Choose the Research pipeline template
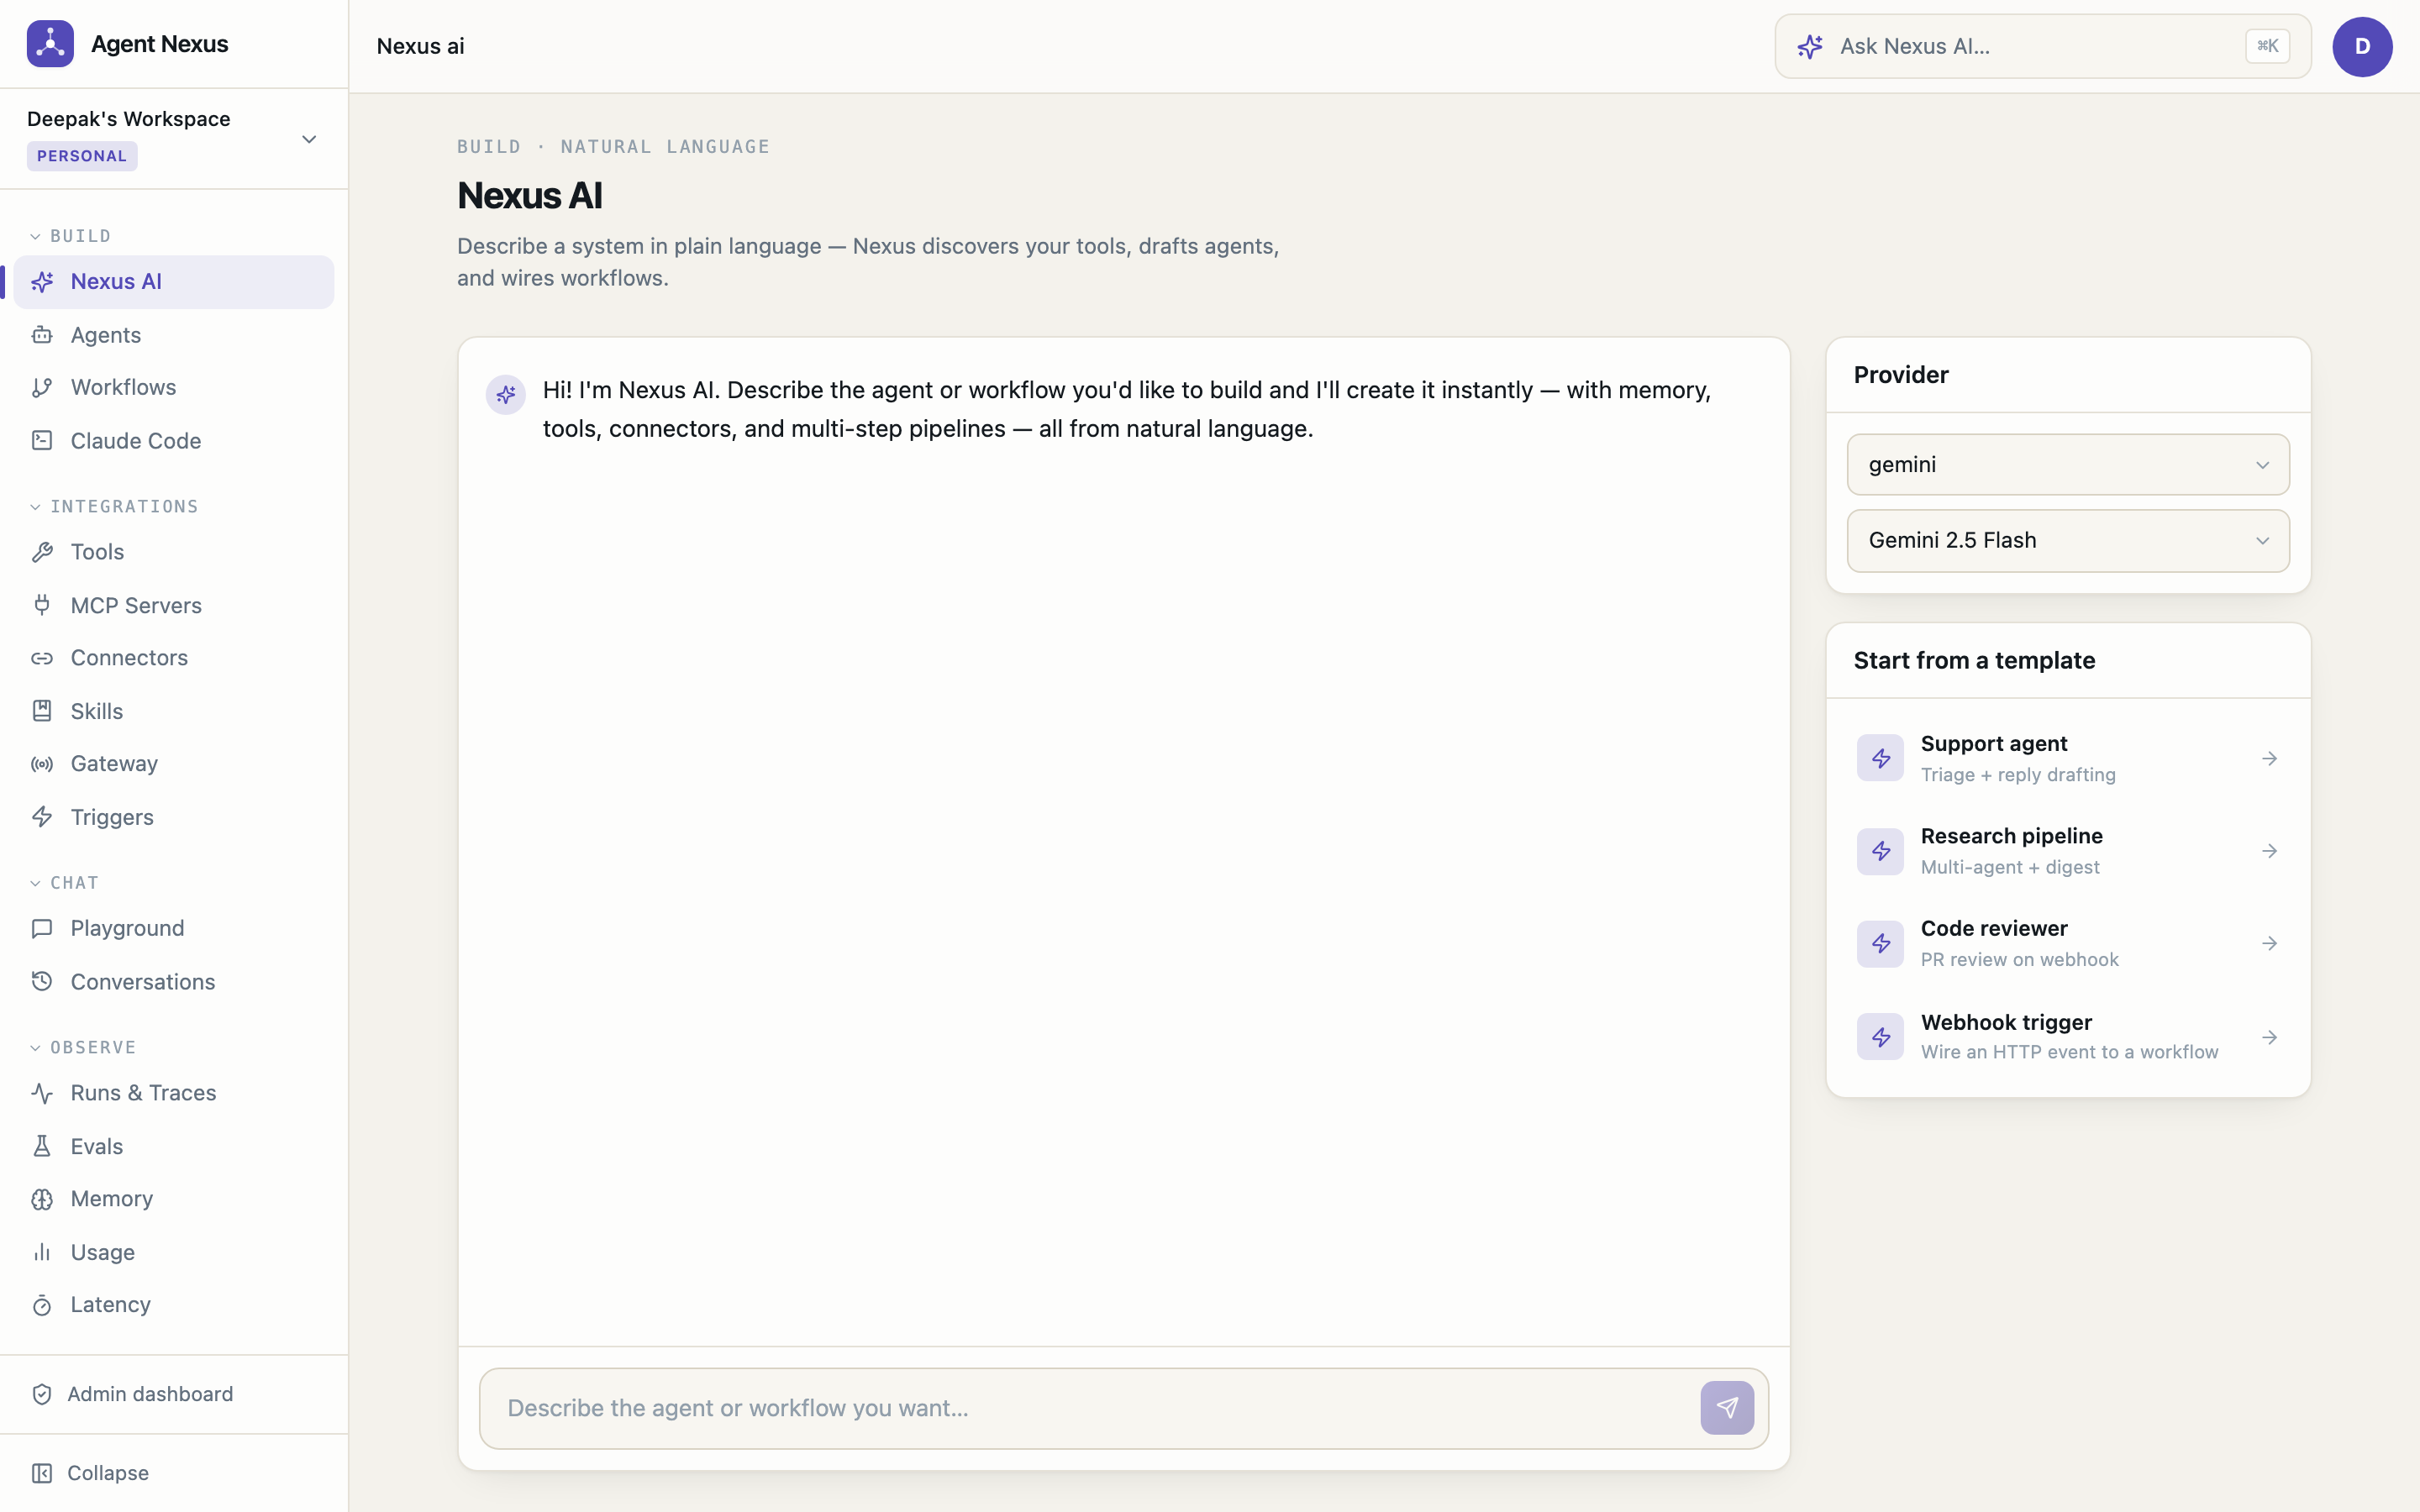The height and width of the screenshot is (1512, 2420). click(x=2068, y=851)
